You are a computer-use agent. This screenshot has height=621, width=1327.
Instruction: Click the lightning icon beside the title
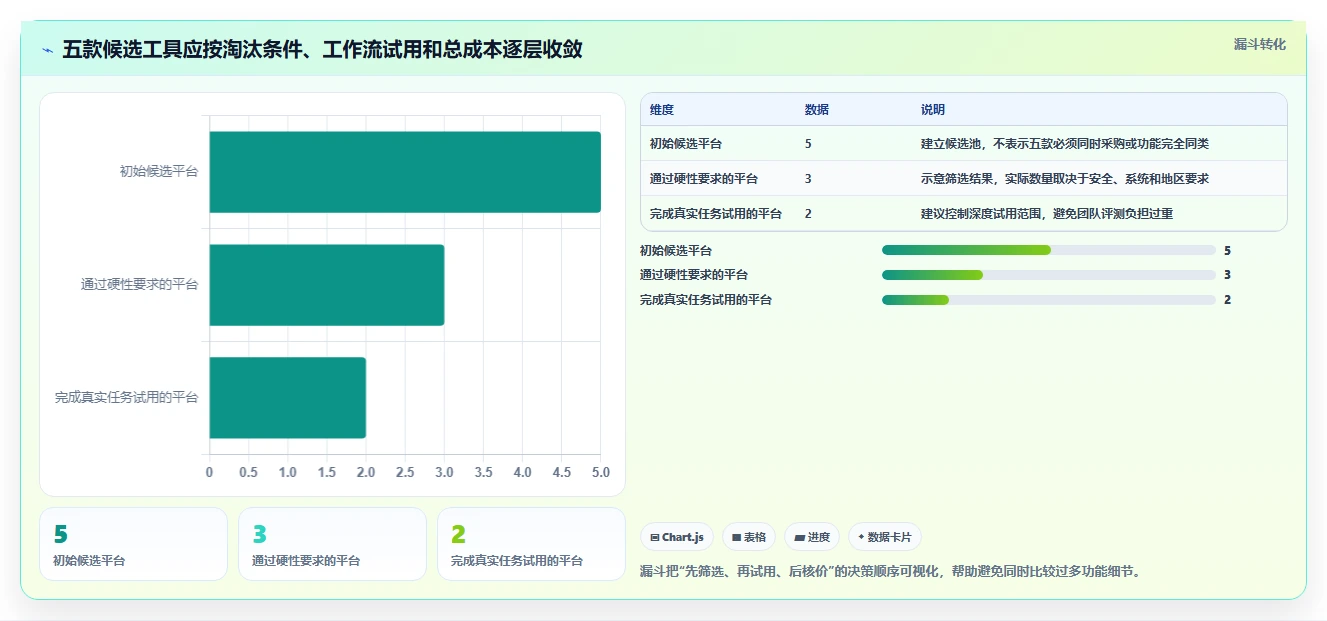pyautogui.click(x=47, y=50)
